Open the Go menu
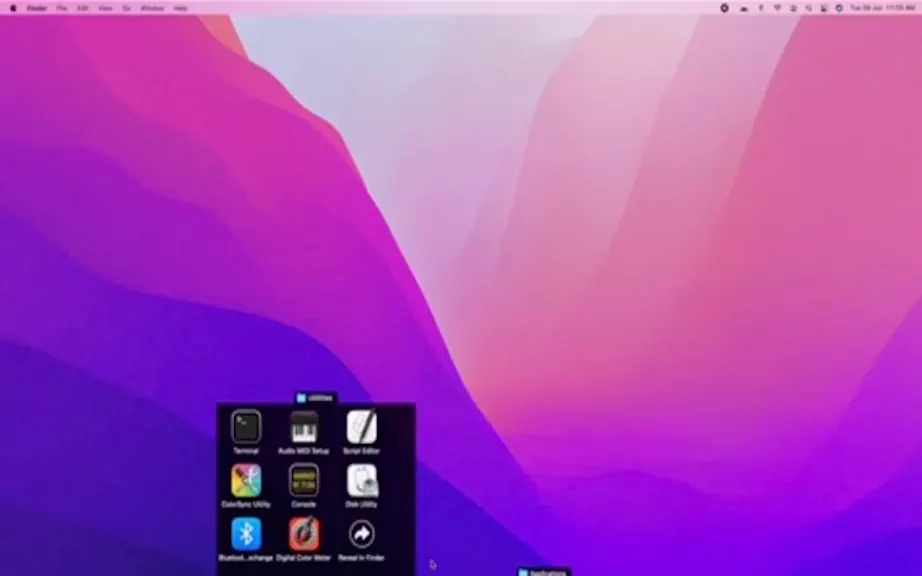The width and height of the screenshot is (922, 576). point(126,8)
